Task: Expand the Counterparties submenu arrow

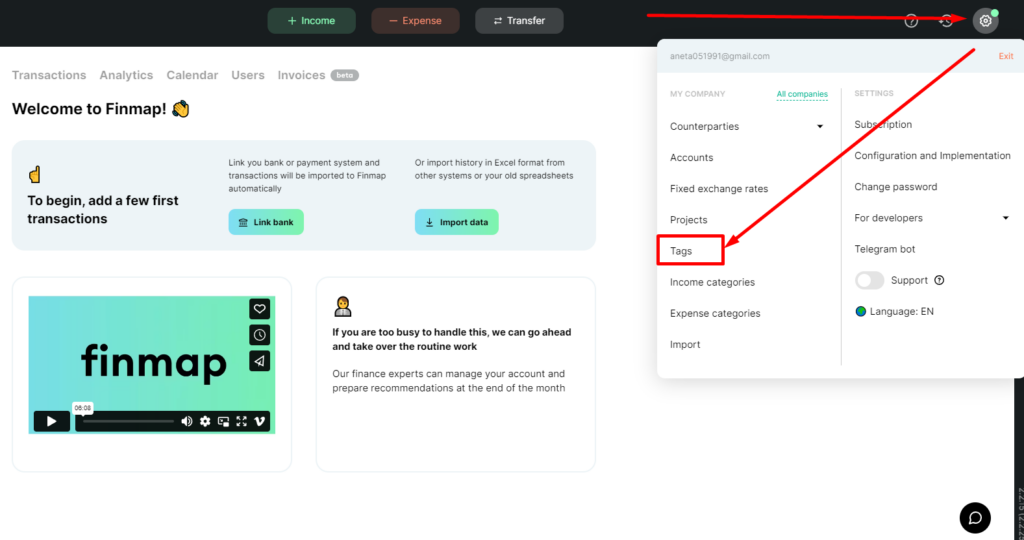Action: coord(820,126)
